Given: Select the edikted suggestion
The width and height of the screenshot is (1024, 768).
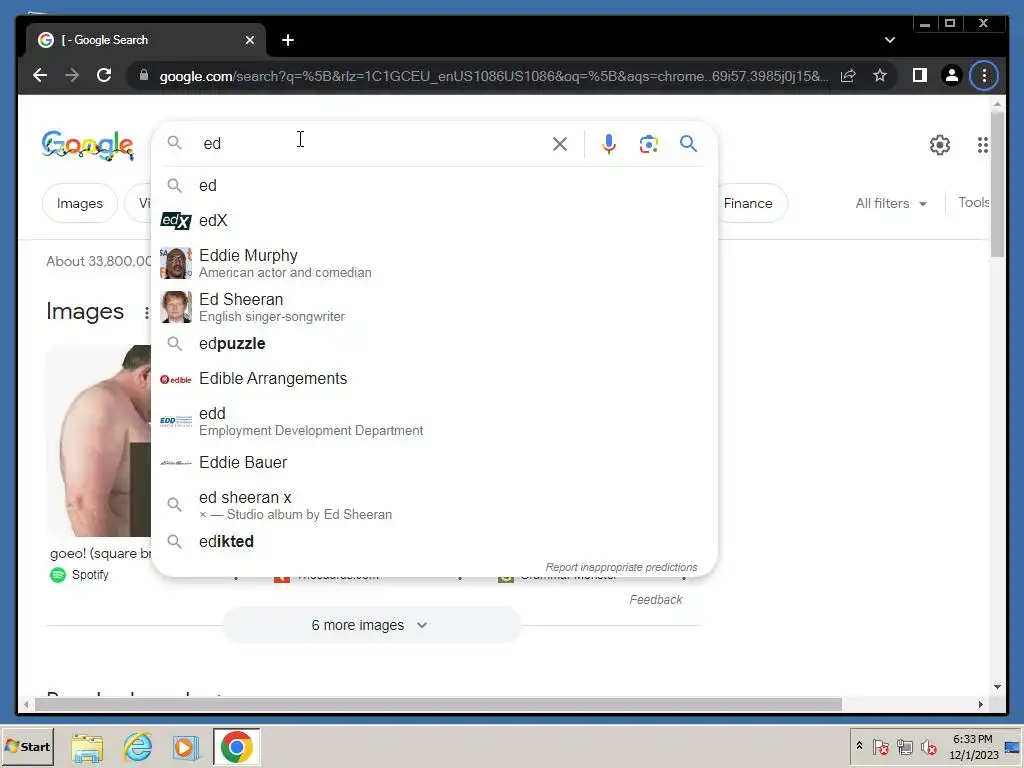Looking at the screenshot, I should (x=434, y=541).
